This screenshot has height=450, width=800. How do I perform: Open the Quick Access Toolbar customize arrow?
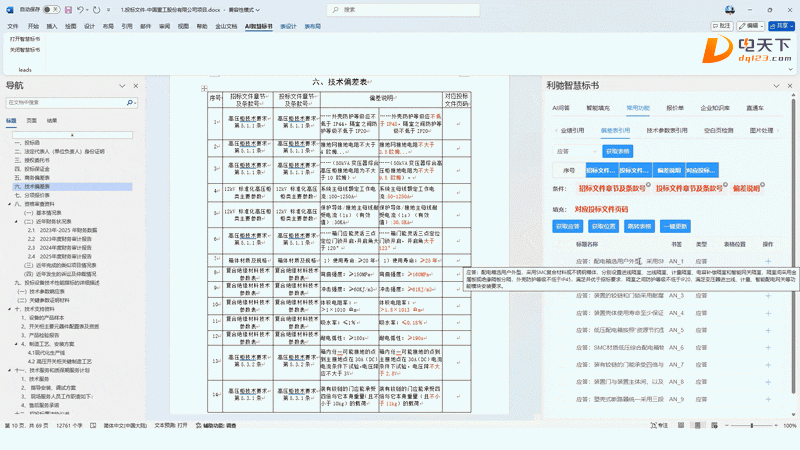click(x=108, y=10)
